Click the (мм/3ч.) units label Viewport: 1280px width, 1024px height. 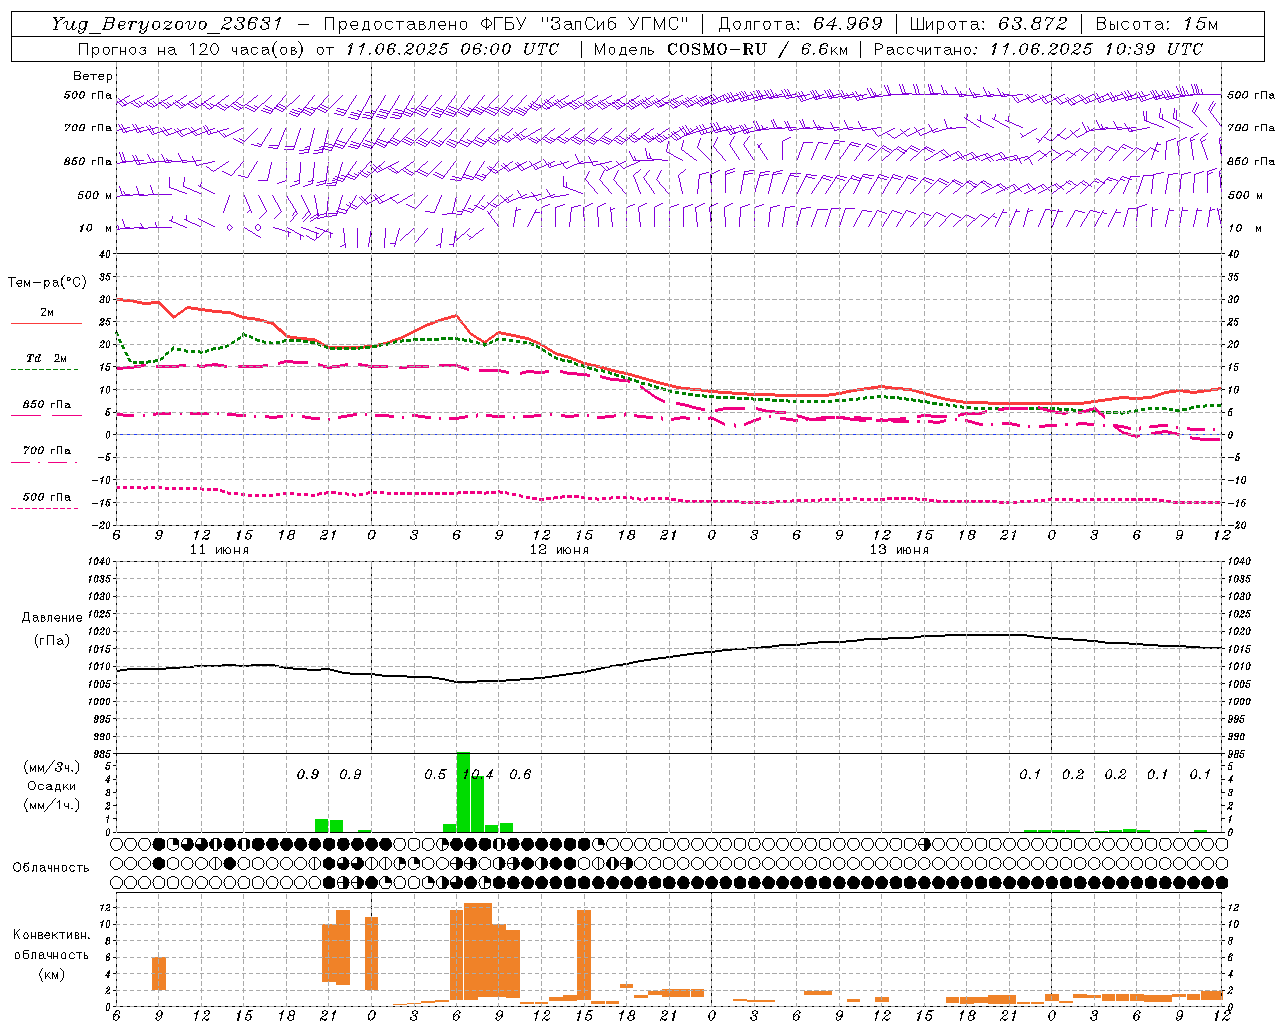pos(51,767)
